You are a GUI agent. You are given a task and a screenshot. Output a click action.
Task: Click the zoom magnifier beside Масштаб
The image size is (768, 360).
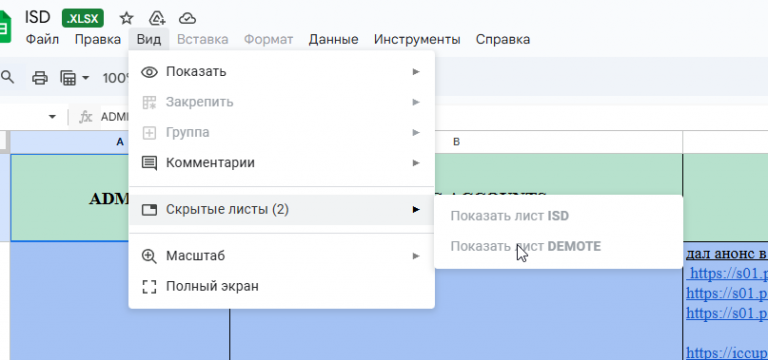[x=149, y=256]
